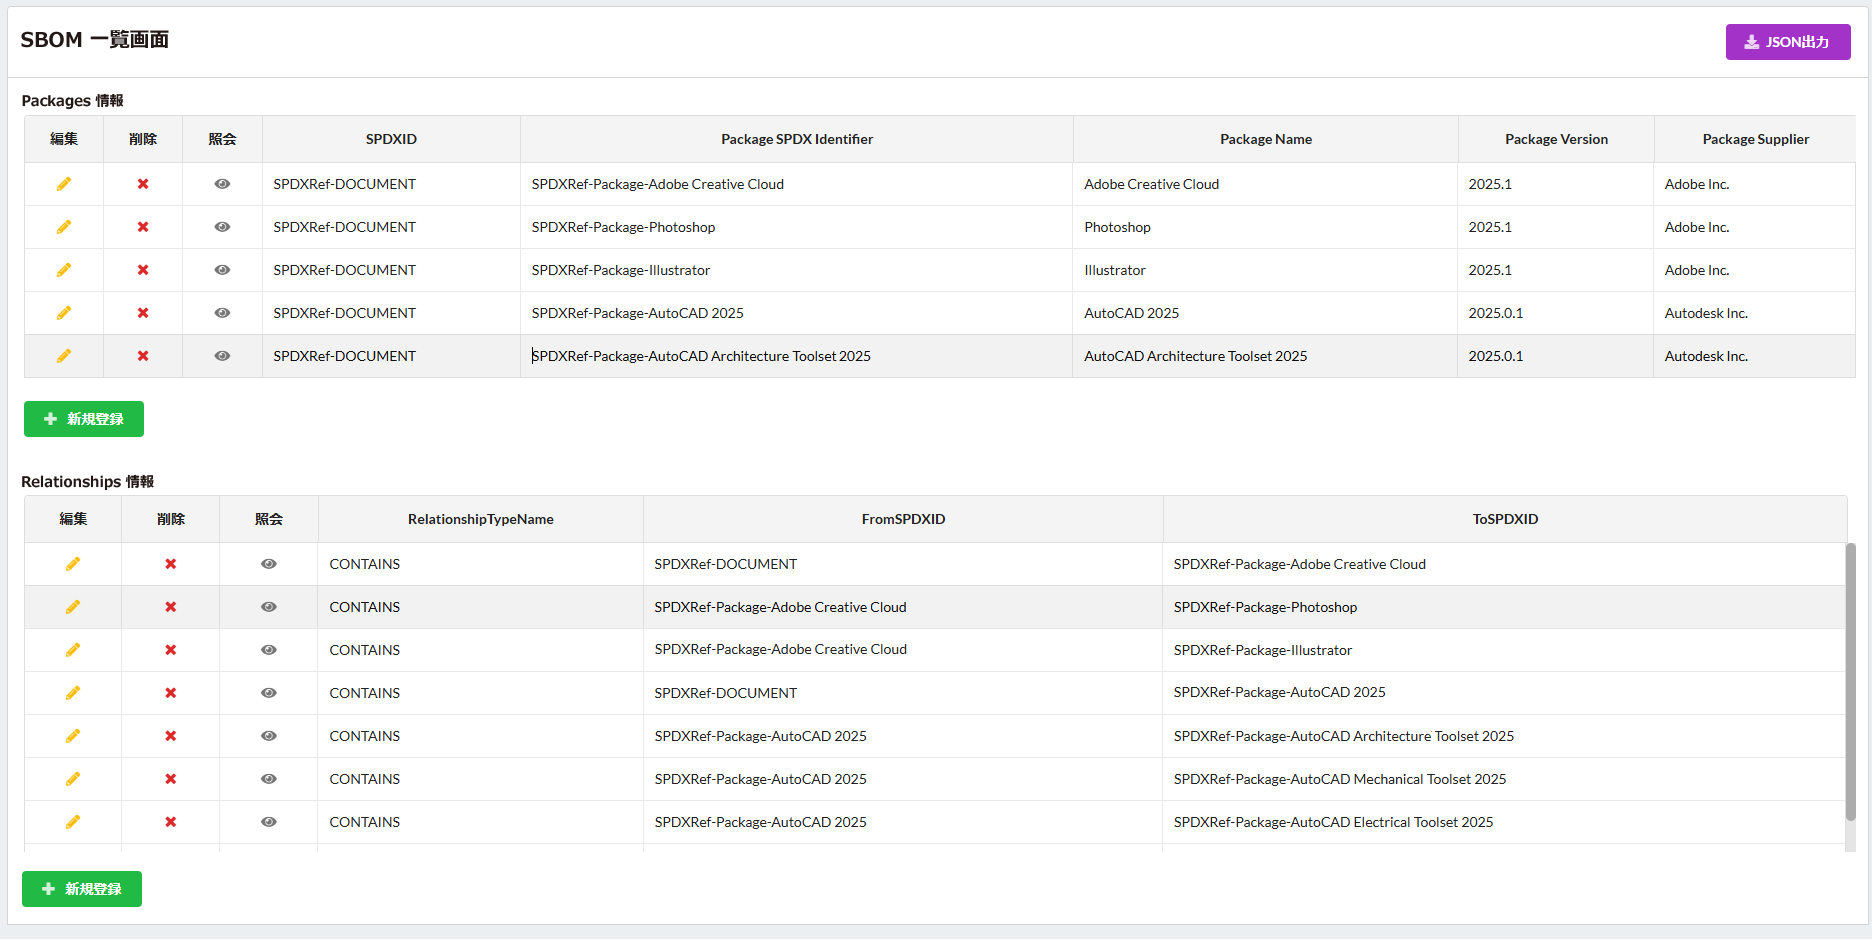Export SBOM with JSON出力 button
This screenshot has height=940, width=1872.
tap(1788, 42)
